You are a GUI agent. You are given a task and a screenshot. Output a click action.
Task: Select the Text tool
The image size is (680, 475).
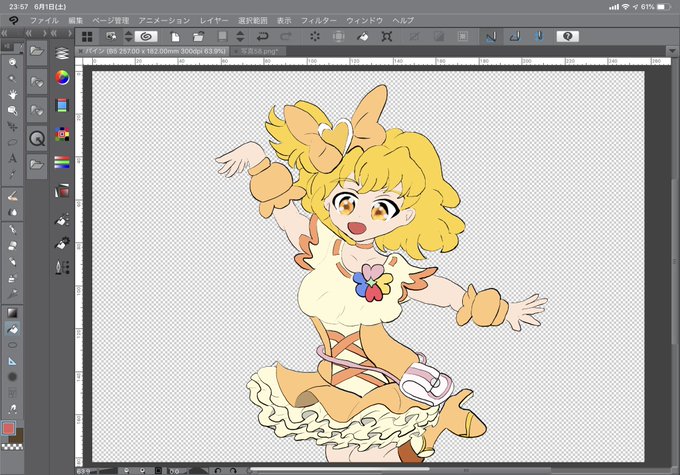pyautogui.click(x=13, y=158)
